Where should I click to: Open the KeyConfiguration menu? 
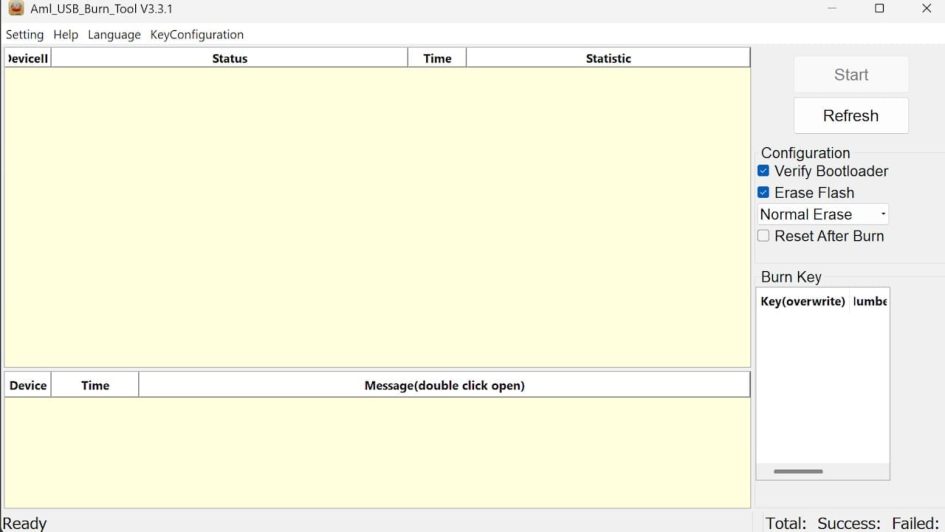[197, 34]
